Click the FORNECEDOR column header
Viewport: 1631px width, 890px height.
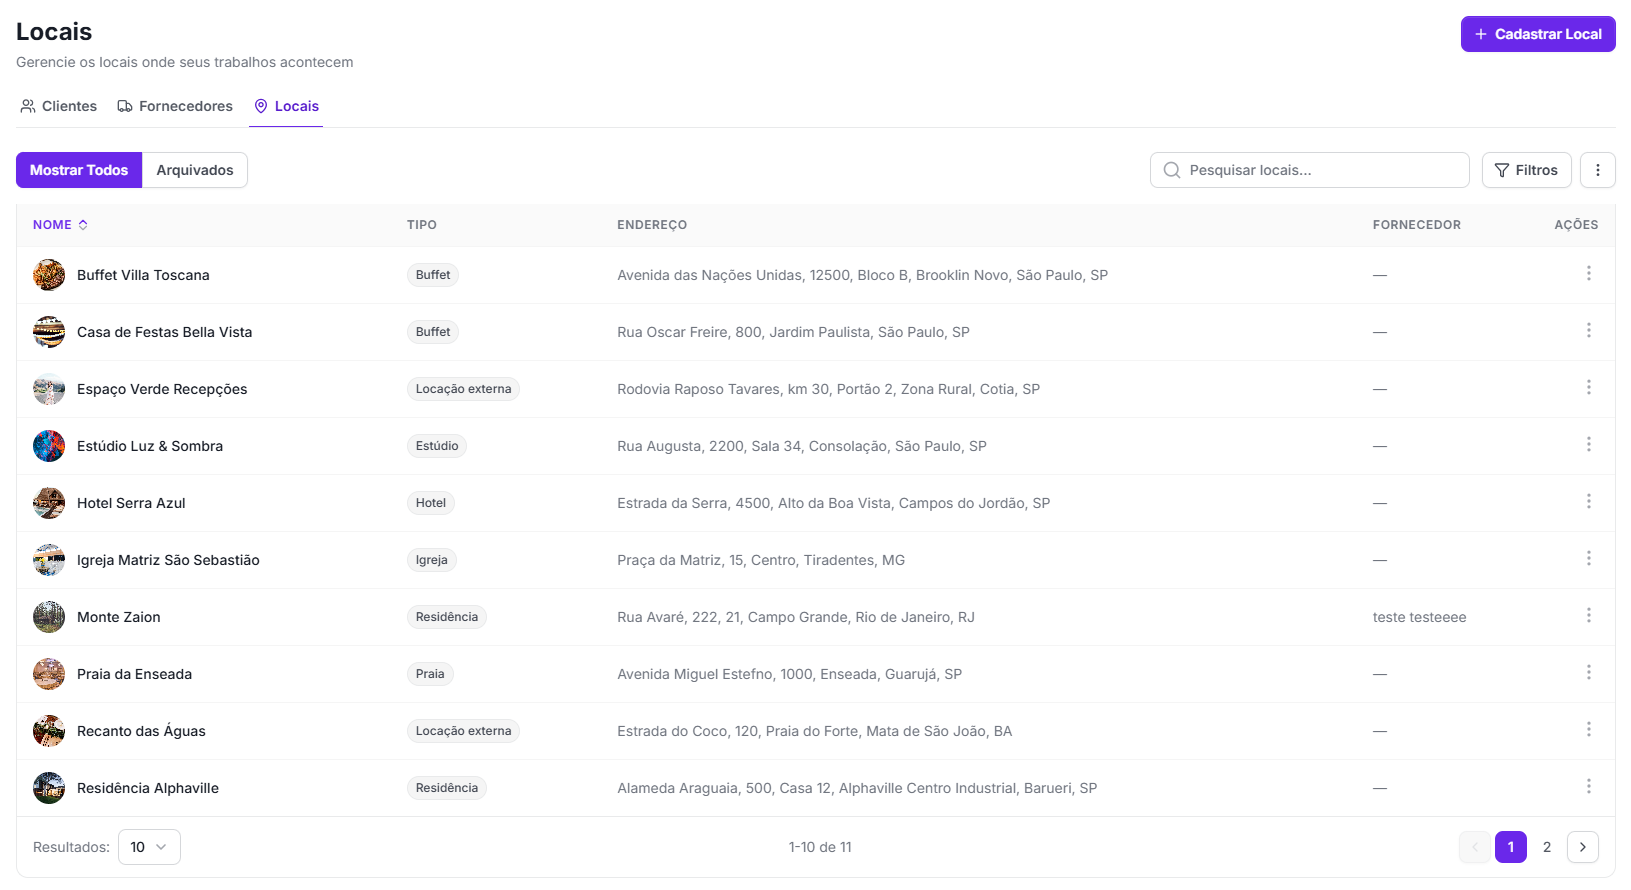tap(1417, 225)
